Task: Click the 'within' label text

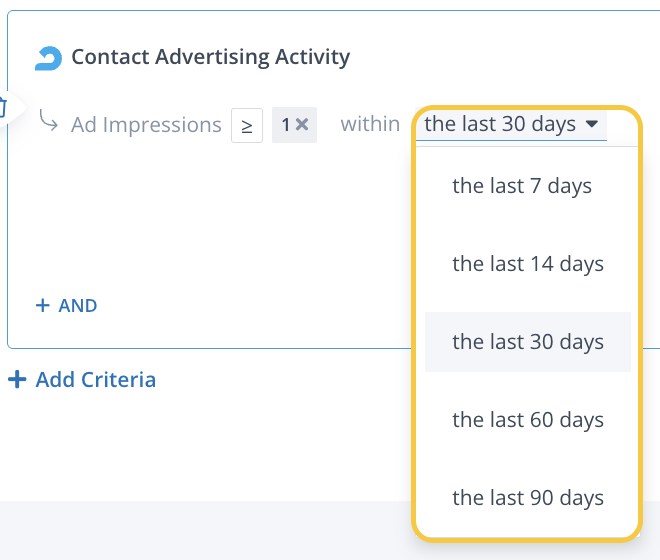Action: click(x=370, y=125)
